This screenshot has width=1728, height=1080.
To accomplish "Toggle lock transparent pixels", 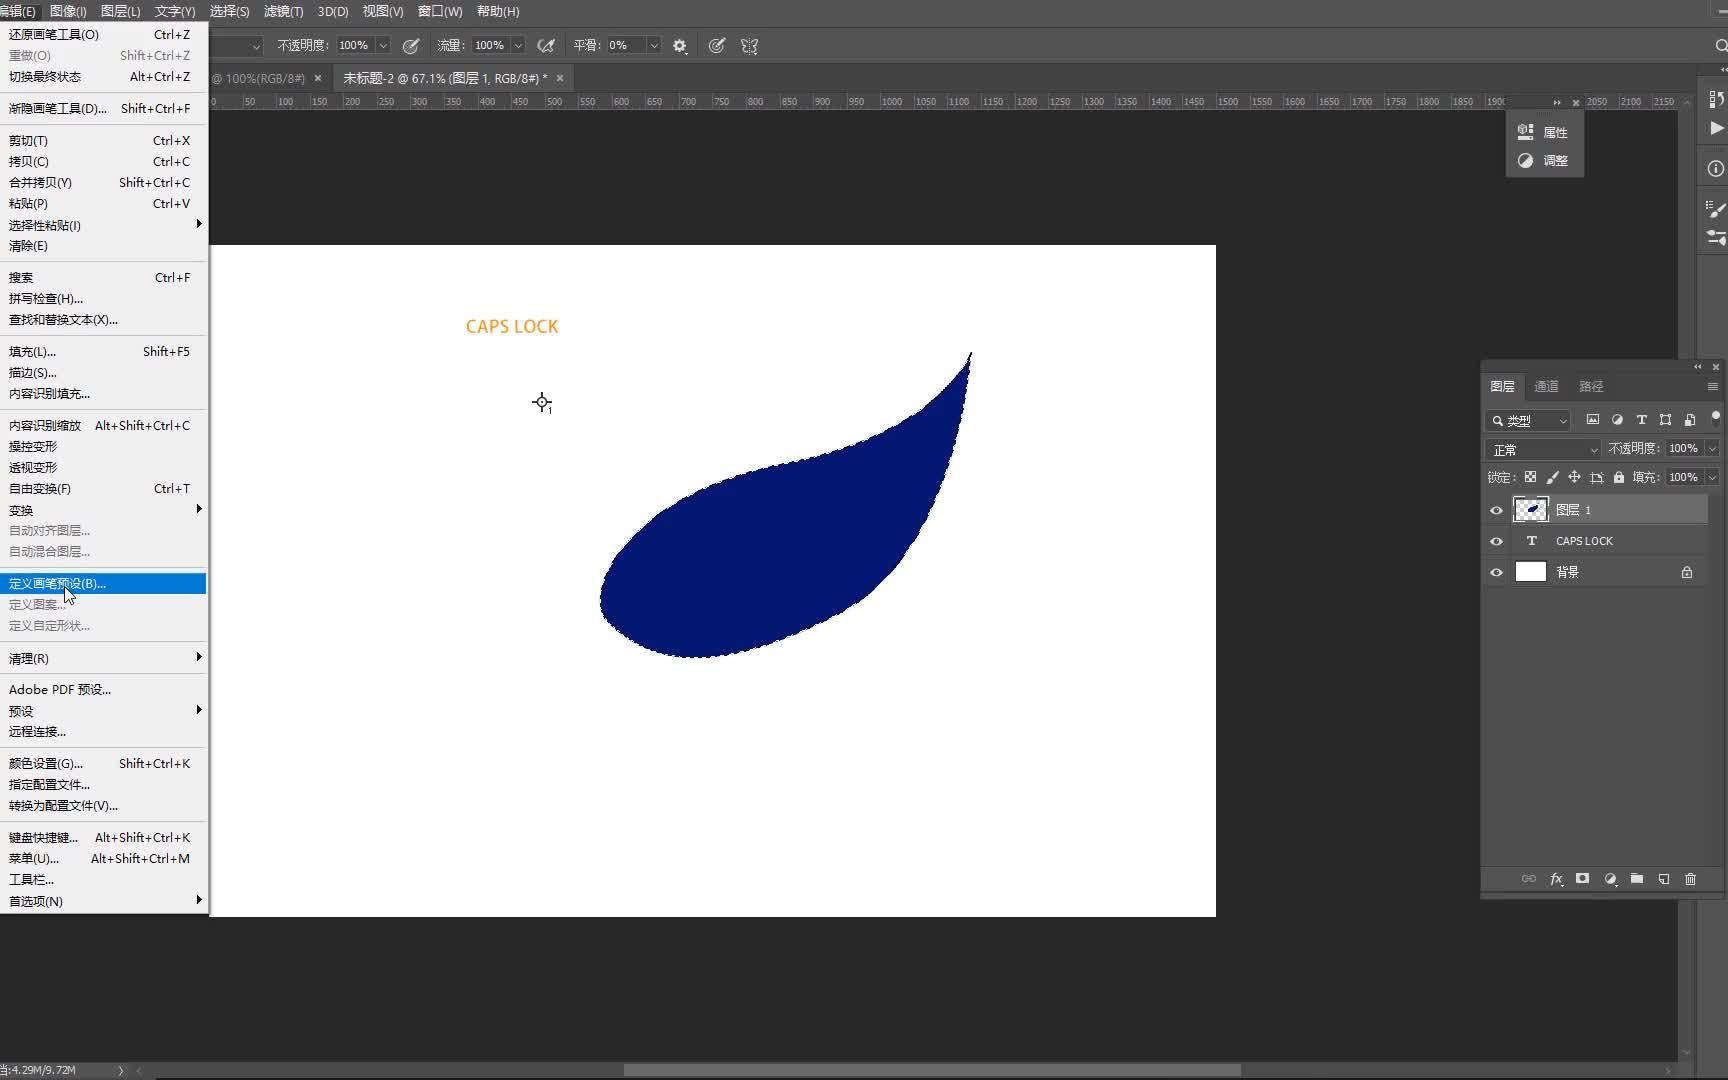I will (x=1530, y=477).
